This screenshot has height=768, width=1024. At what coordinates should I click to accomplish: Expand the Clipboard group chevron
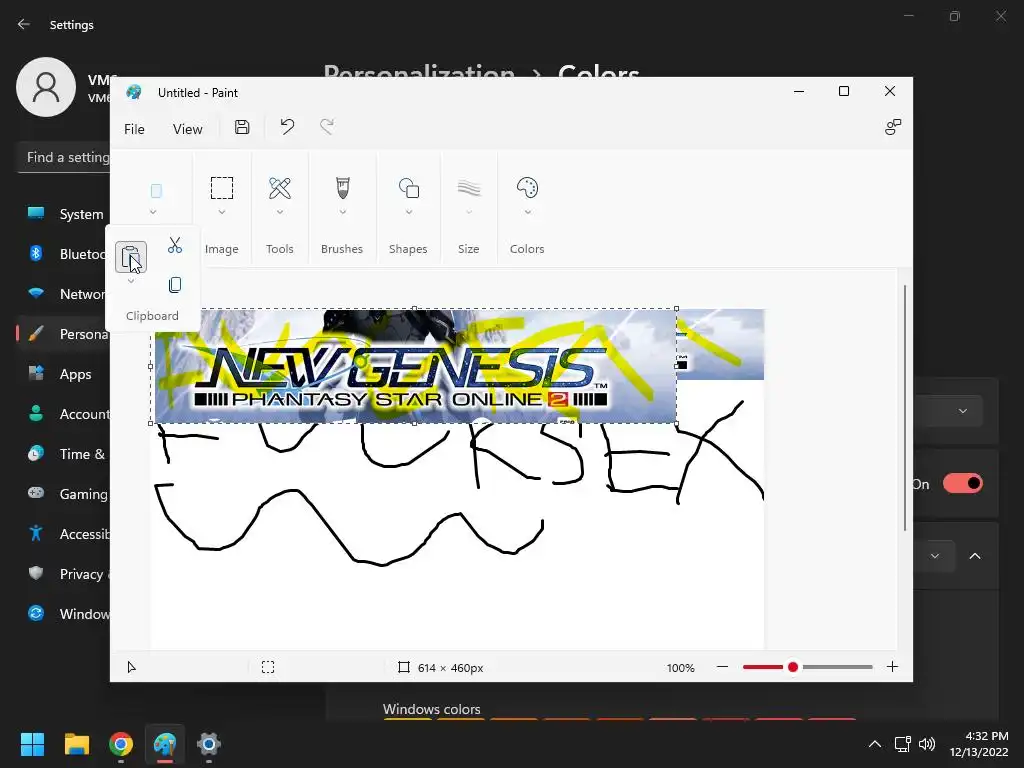tap(153, 212)
